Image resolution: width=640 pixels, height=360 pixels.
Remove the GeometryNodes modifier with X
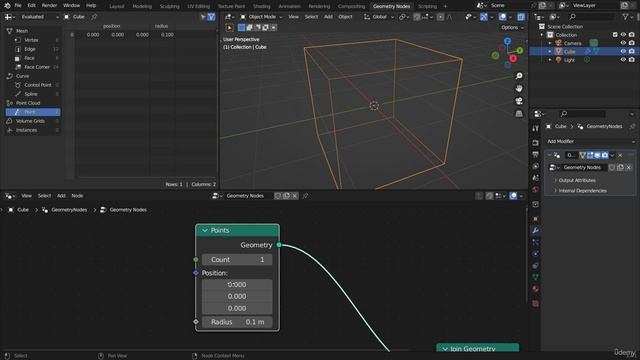620,155
